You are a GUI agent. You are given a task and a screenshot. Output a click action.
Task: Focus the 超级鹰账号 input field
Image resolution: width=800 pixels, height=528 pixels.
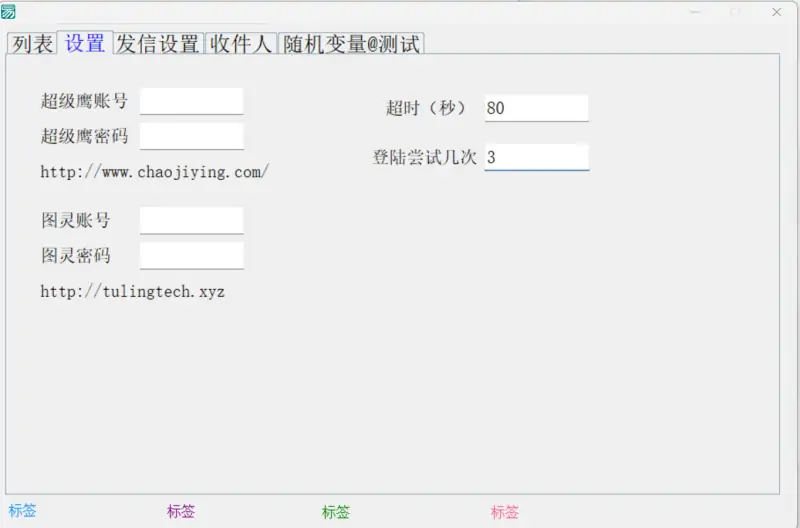click(191, 101)
